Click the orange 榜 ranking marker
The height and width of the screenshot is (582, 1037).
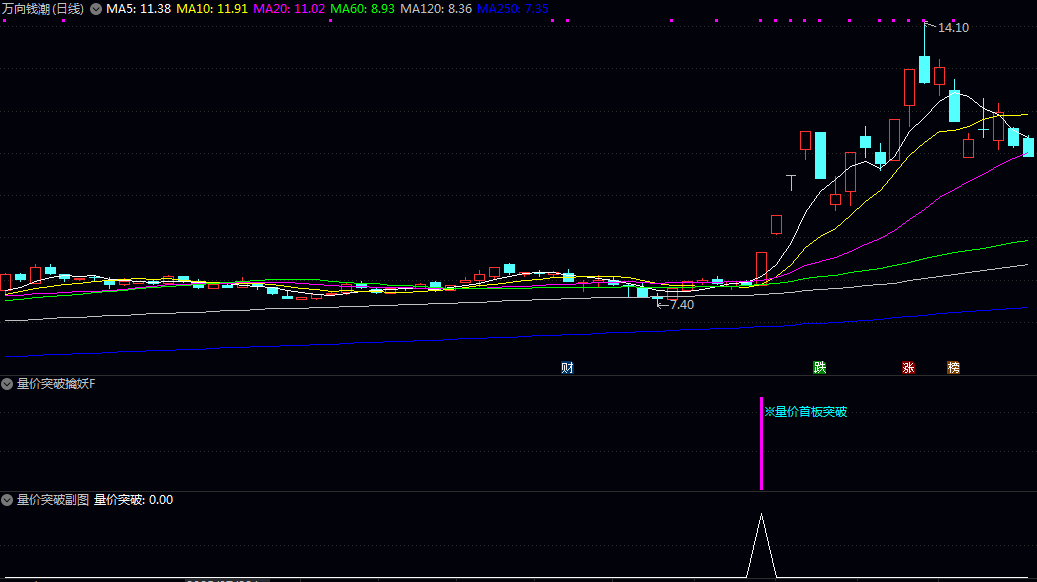click(x=953, y=367)
